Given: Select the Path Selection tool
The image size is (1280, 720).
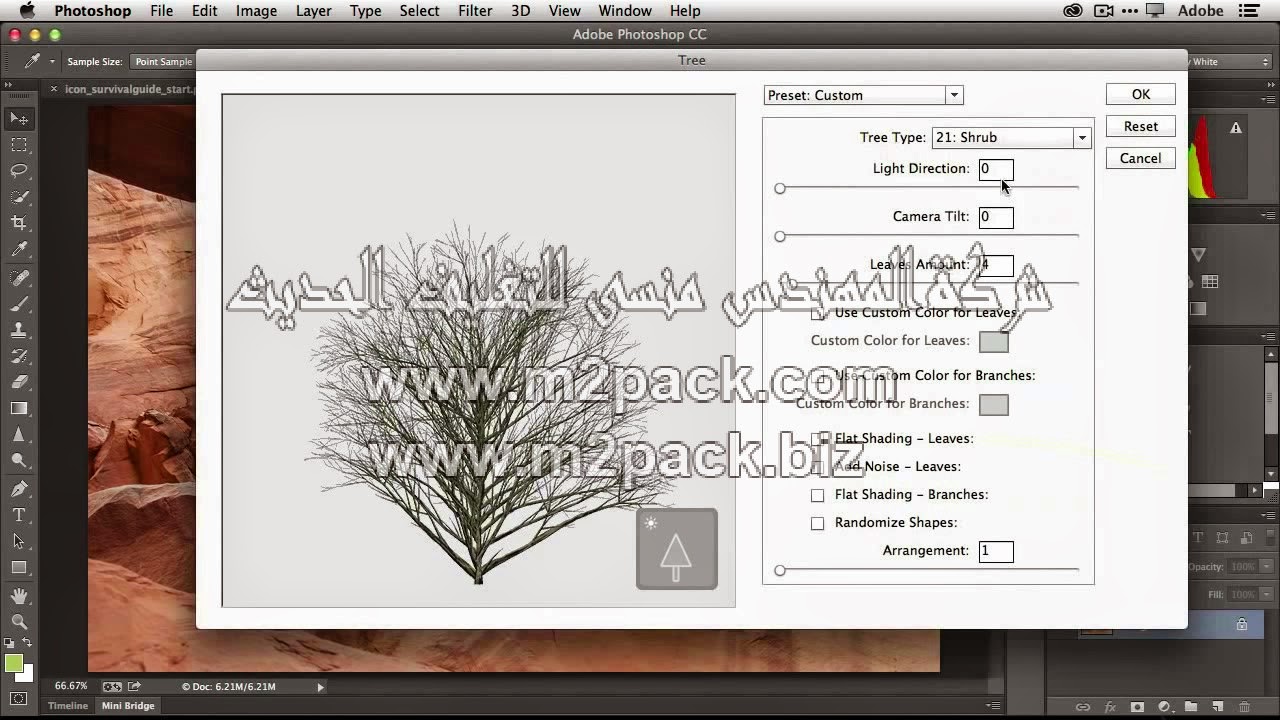Looking at the screenshot, I should point(19,541).
